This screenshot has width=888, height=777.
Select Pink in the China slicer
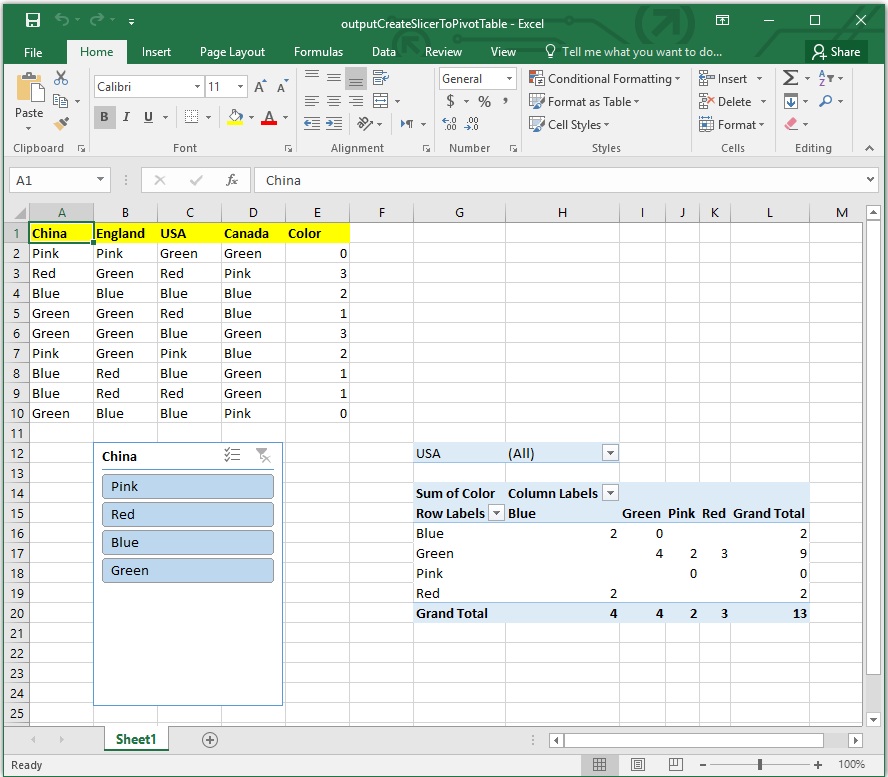coord(188,486)
